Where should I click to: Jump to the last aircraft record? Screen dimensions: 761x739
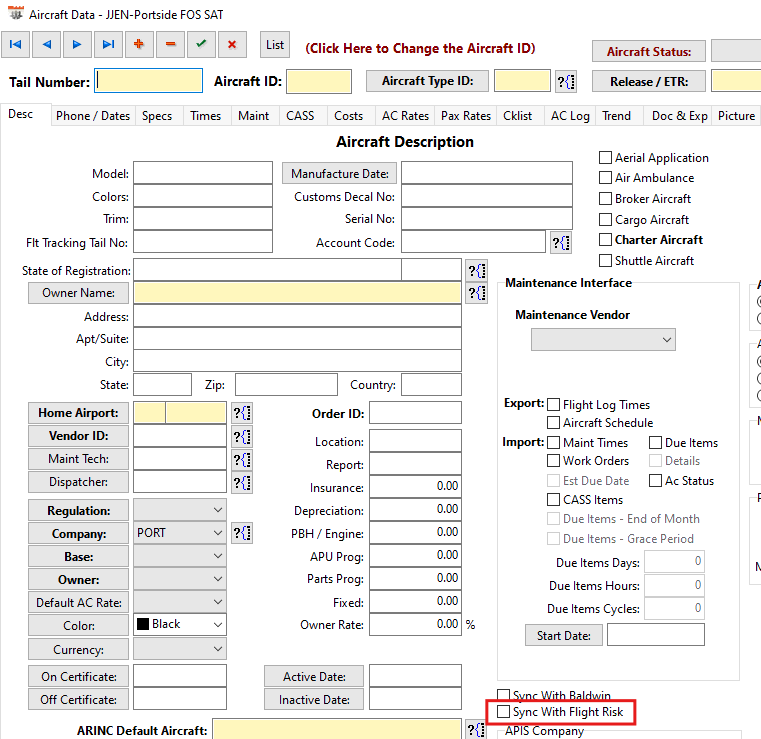coord(108,45)
